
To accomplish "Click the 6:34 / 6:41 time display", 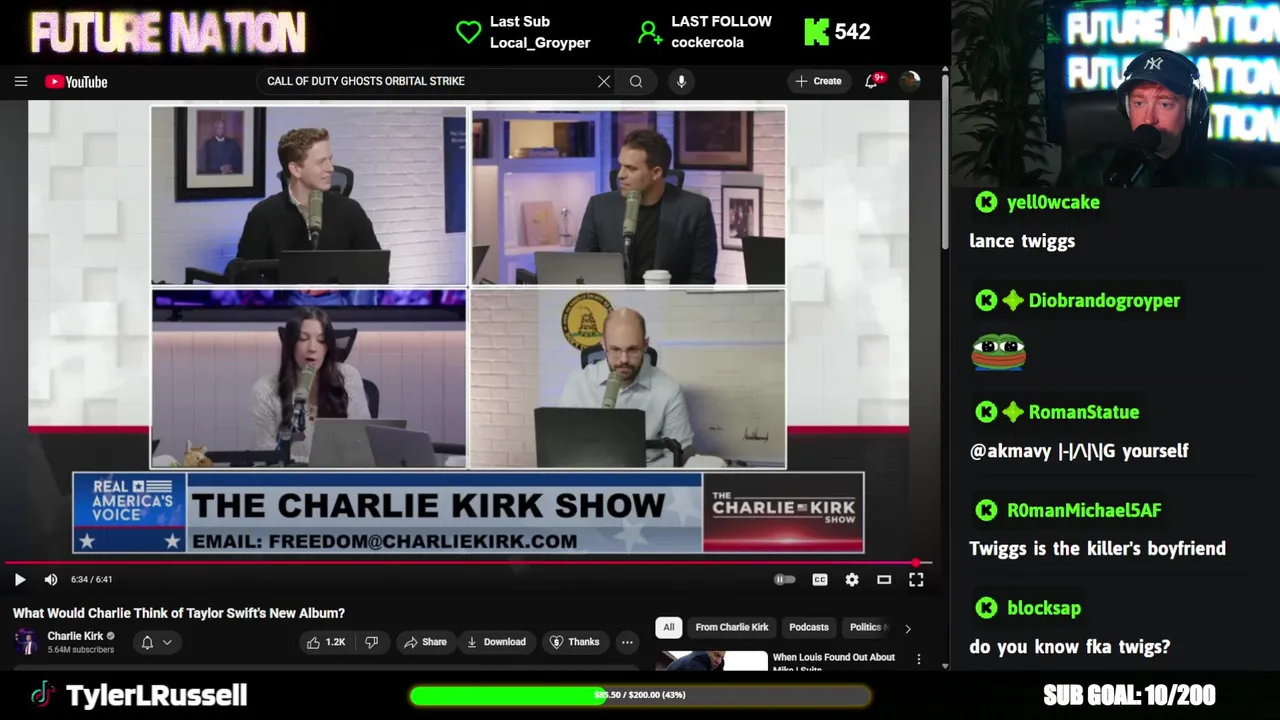I will pyautogui.click(x=91, y=579).
